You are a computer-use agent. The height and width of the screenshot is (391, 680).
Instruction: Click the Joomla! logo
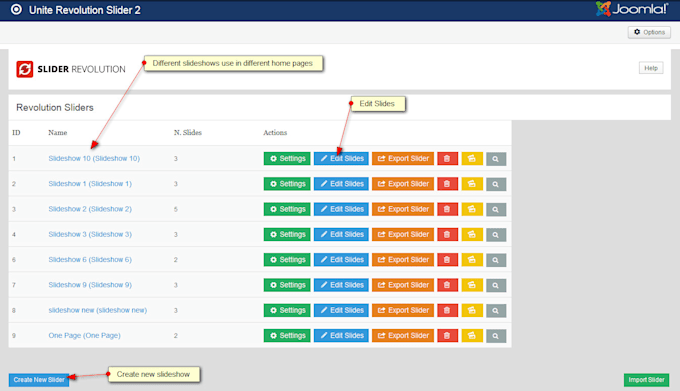631,9
